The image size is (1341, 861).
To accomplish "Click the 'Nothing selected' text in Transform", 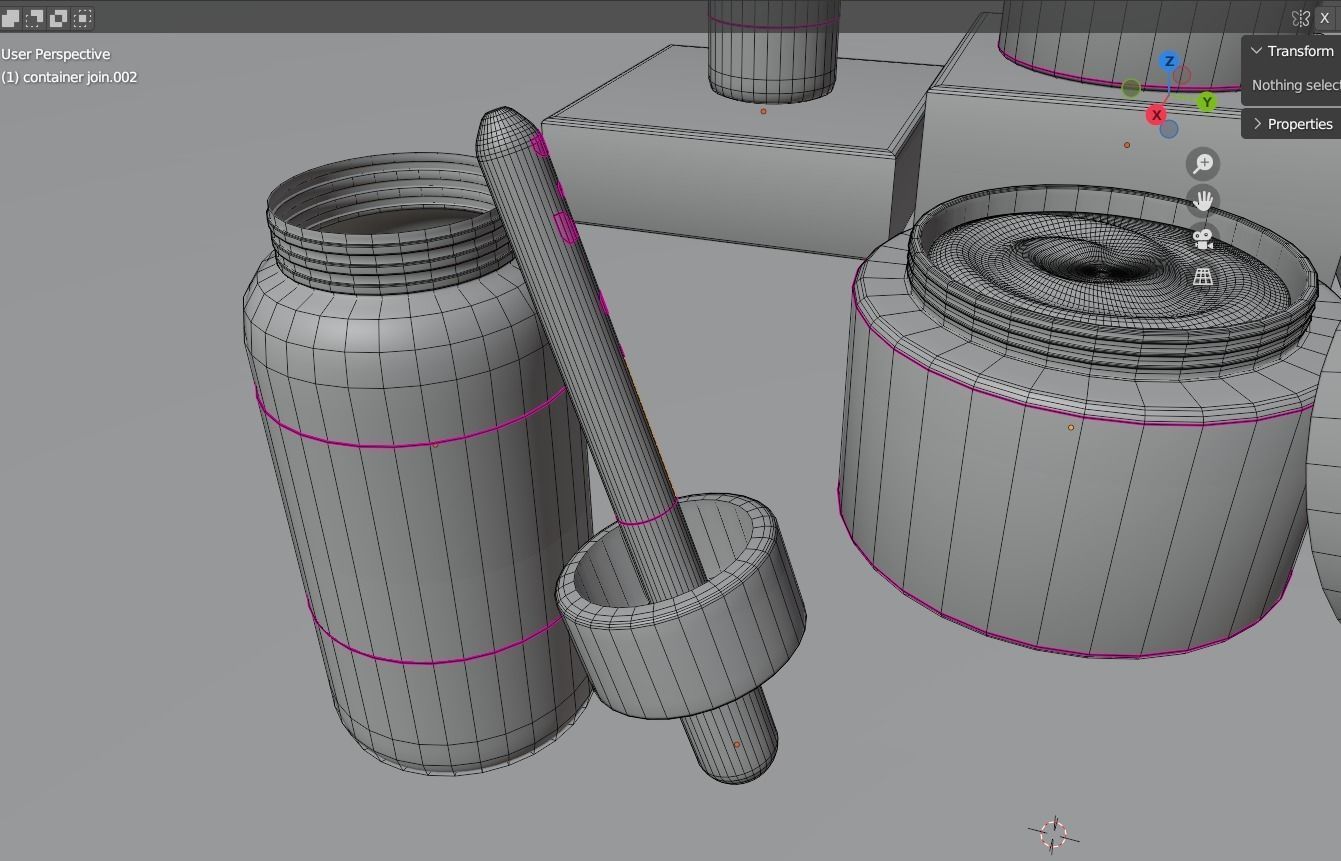I will pyautogui.click(x=1296, y=85).
